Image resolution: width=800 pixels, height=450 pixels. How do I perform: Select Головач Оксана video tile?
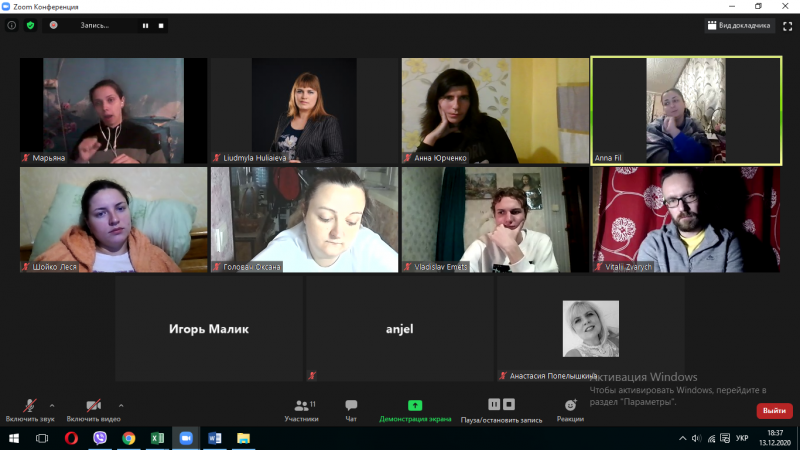[305, 219]
